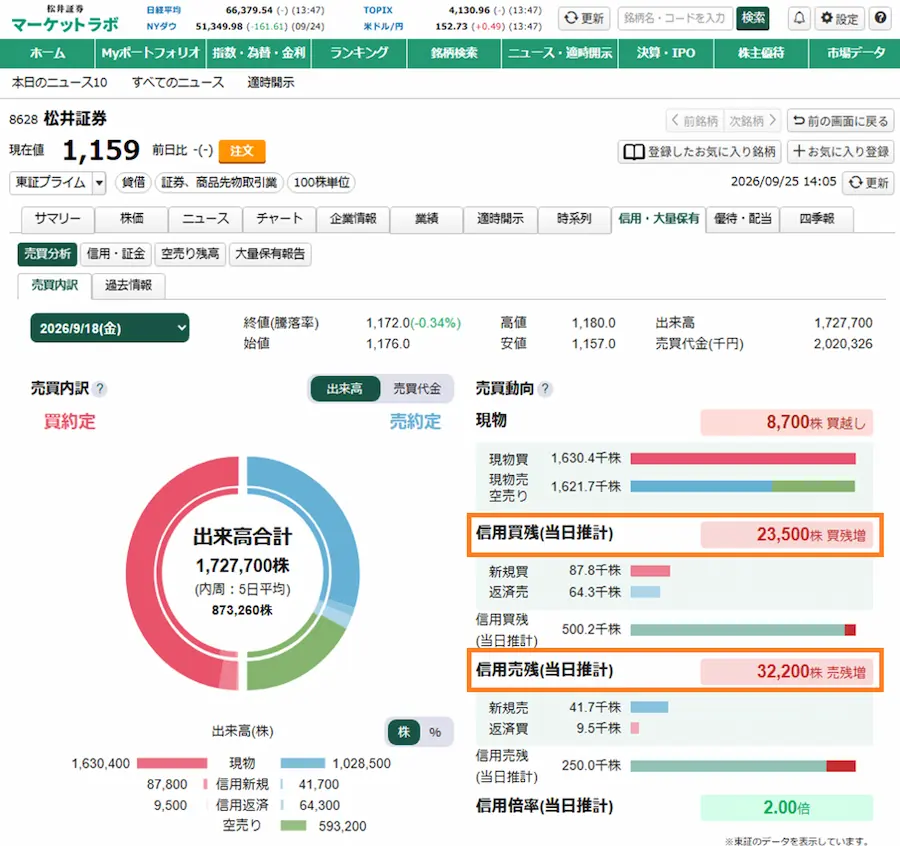
Task: Open the 適時開示 link under the main menu
Action: click(x=270, y=83)
